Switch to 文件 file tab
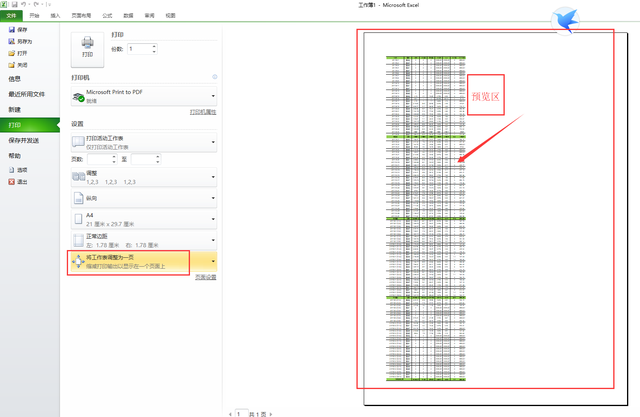The height and width of the screenshot is (417, 640). tap(11, 16)
